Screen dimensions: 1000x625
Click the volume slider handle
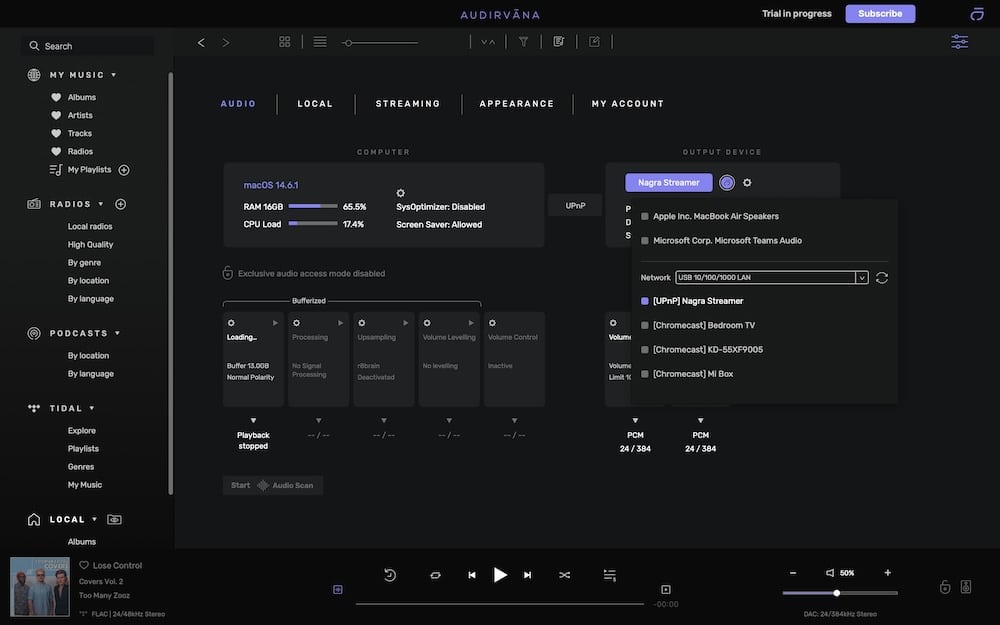click(x=837, y=593)
